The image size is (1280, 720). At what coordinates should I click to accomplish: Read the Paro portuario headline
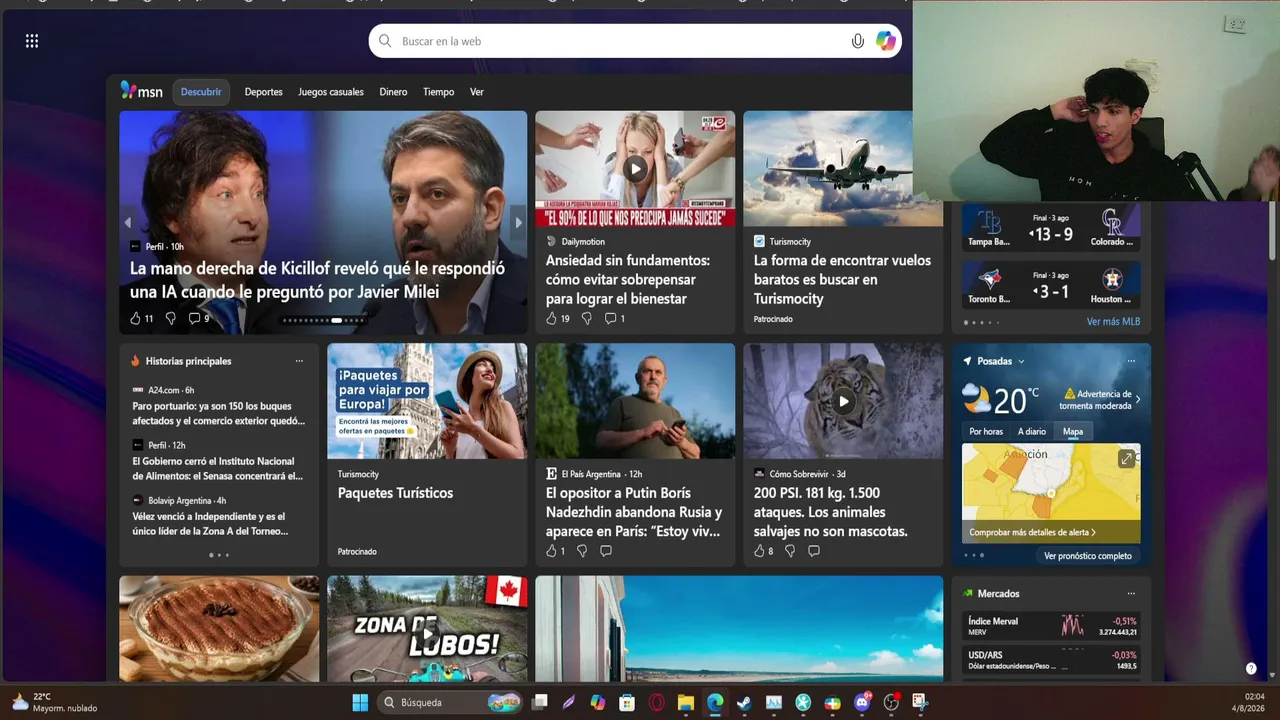click(219, 414)
